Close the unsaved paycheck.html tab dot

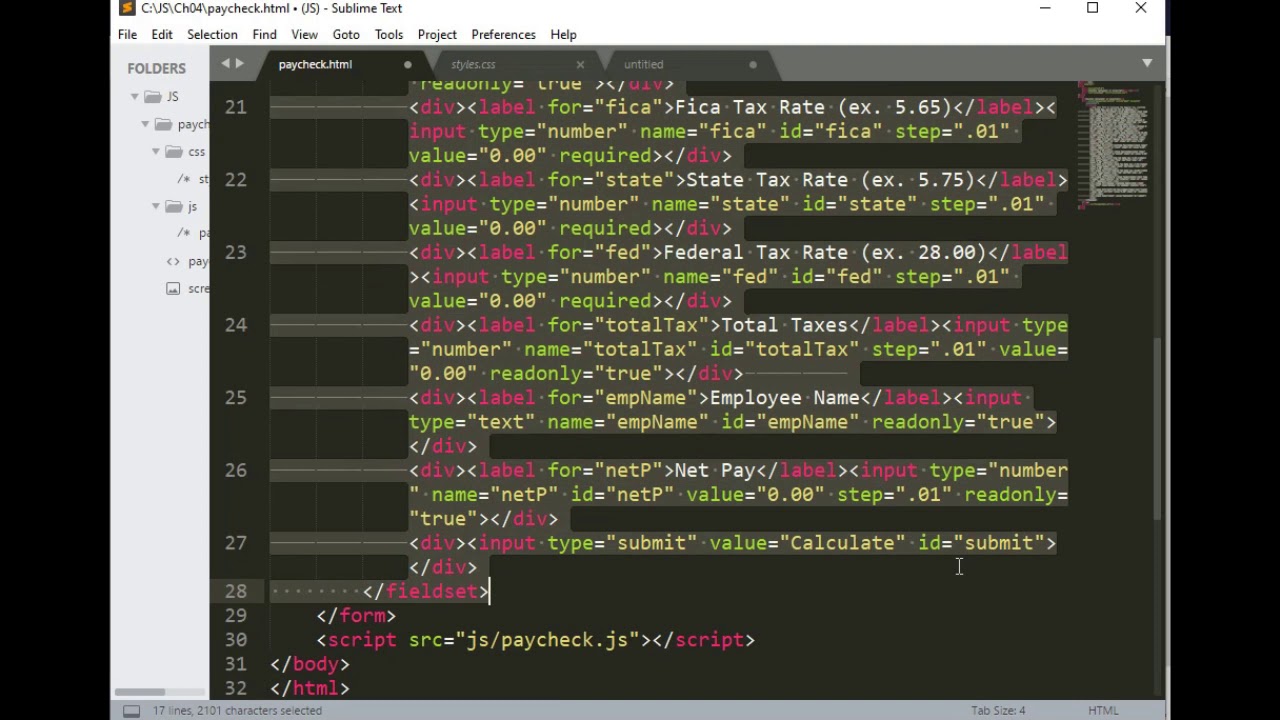pos(407,65)
